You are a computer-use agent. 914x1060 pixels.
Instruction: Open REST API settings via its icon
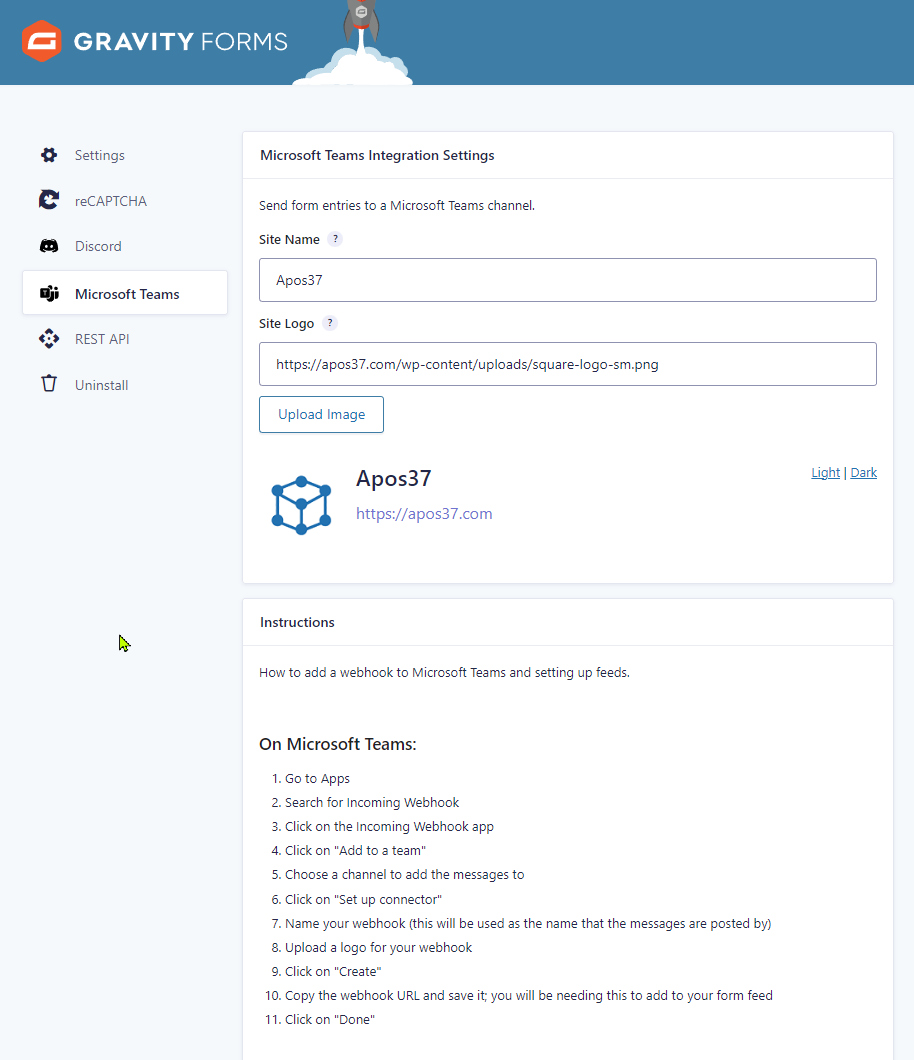[48, 338]
